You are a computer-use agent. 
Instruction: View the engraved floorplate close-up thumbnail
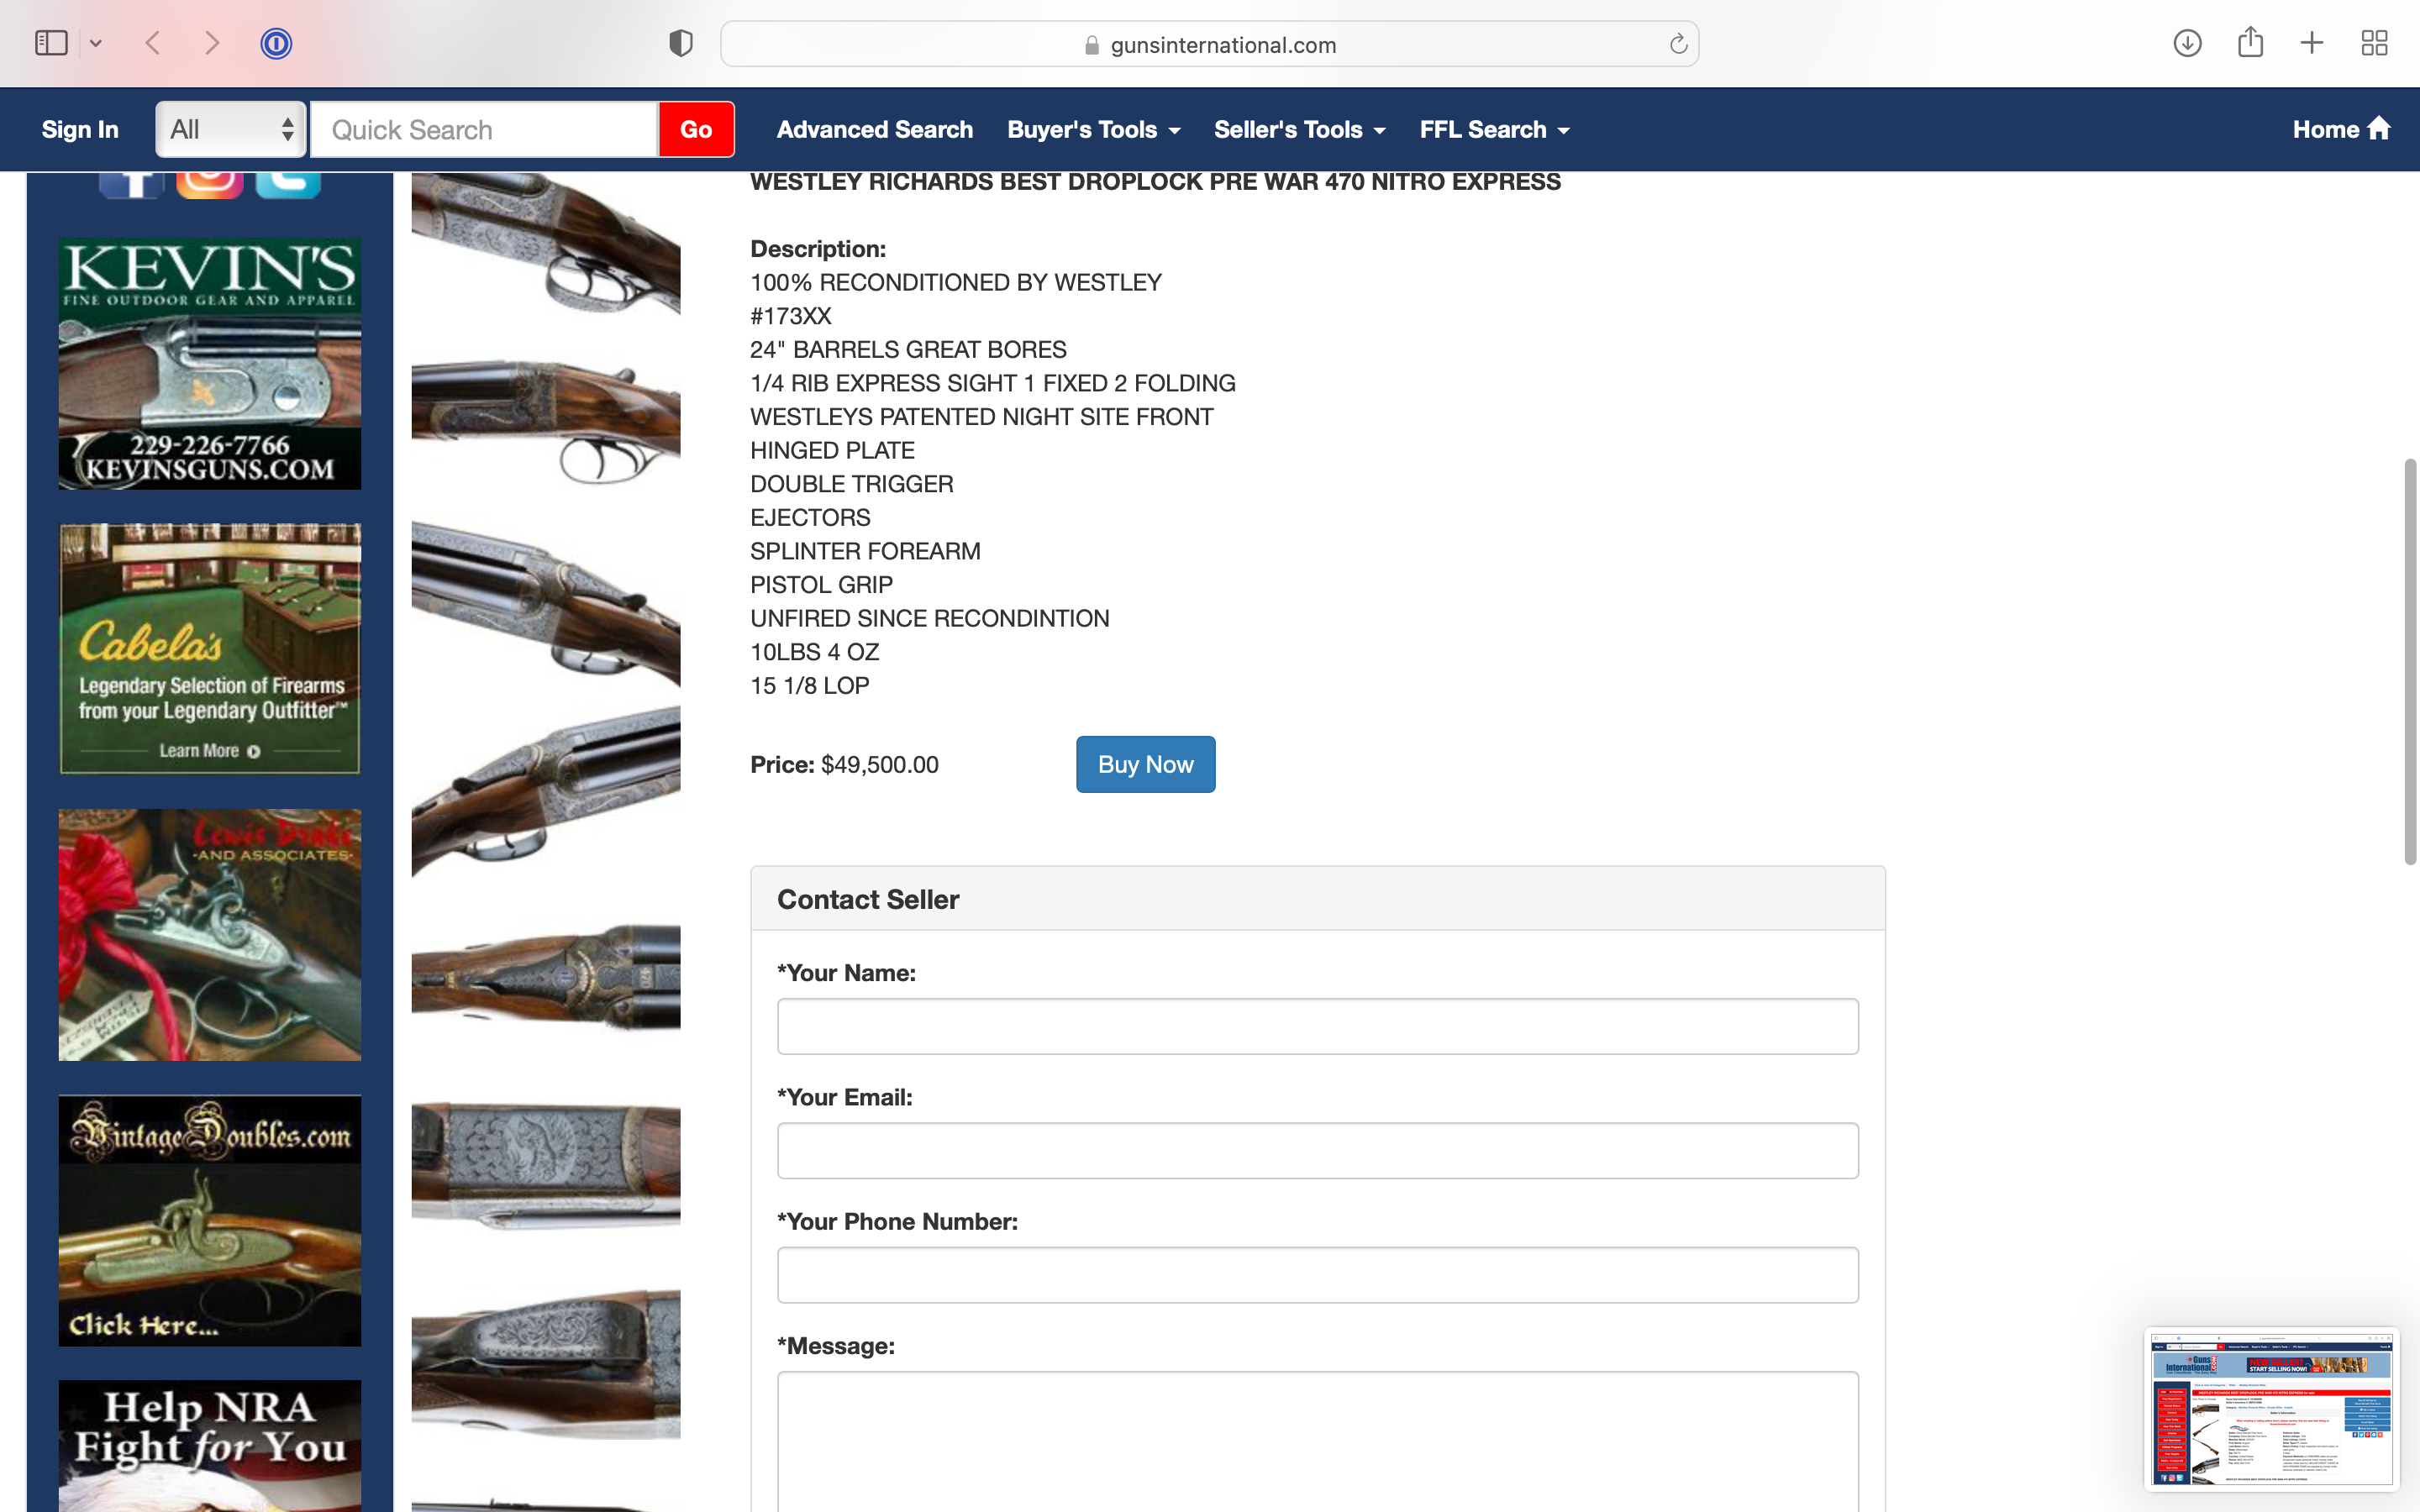pos(546,1165)
